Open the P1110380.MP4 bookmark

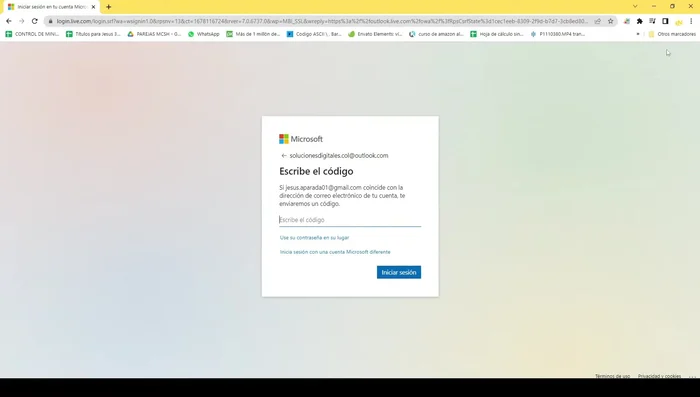point(558,34)
